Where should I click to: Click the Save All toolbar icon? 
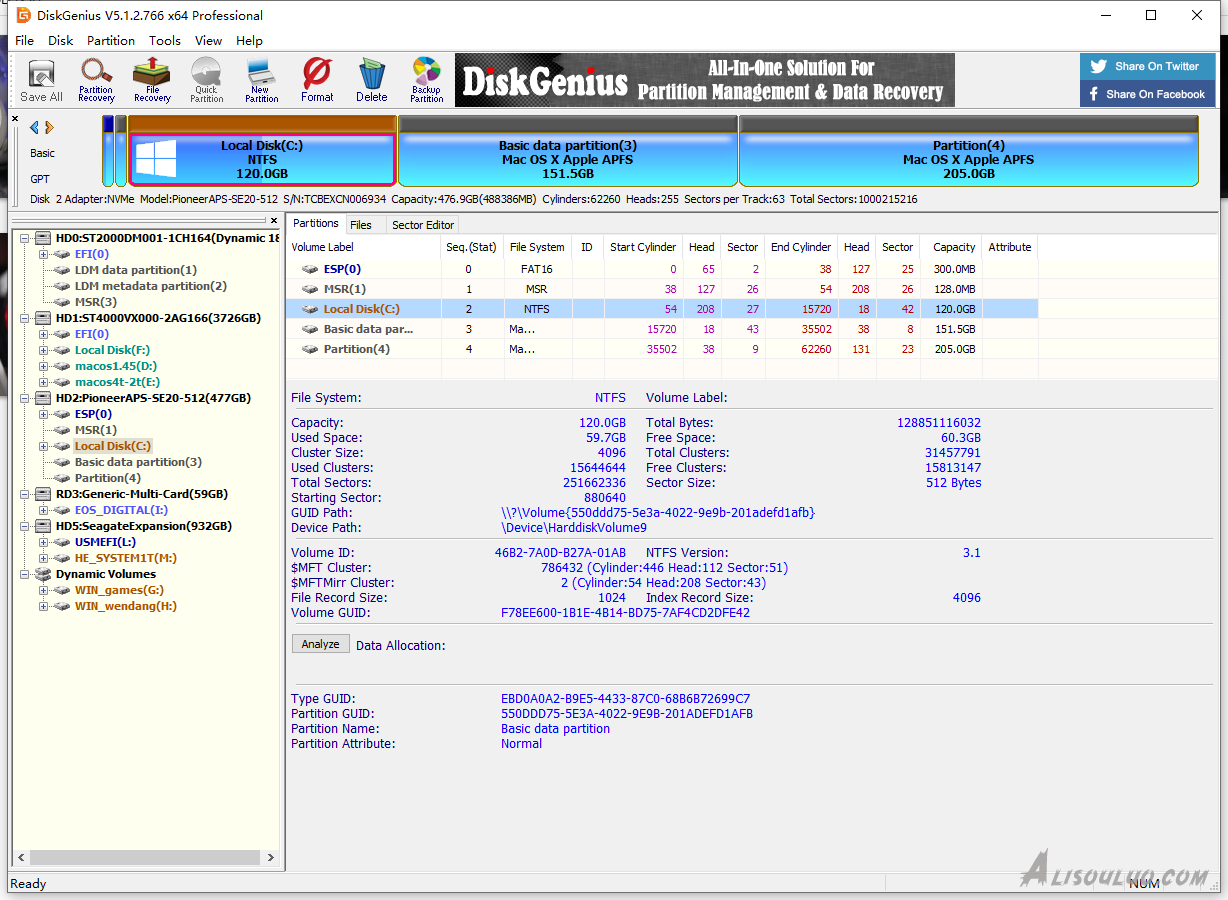click(41, 80)
